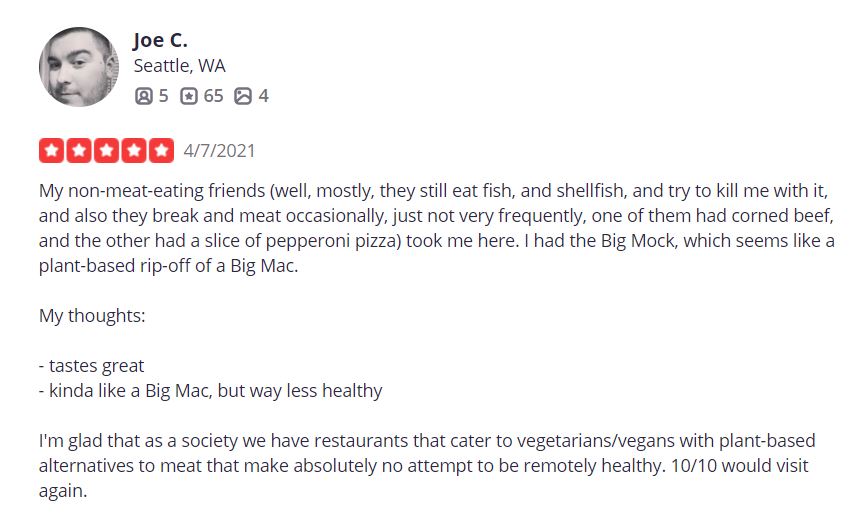Viewport: 850px width, 518px height.
Task: Click the friends icon beside 5
Action: coord(143,96)
